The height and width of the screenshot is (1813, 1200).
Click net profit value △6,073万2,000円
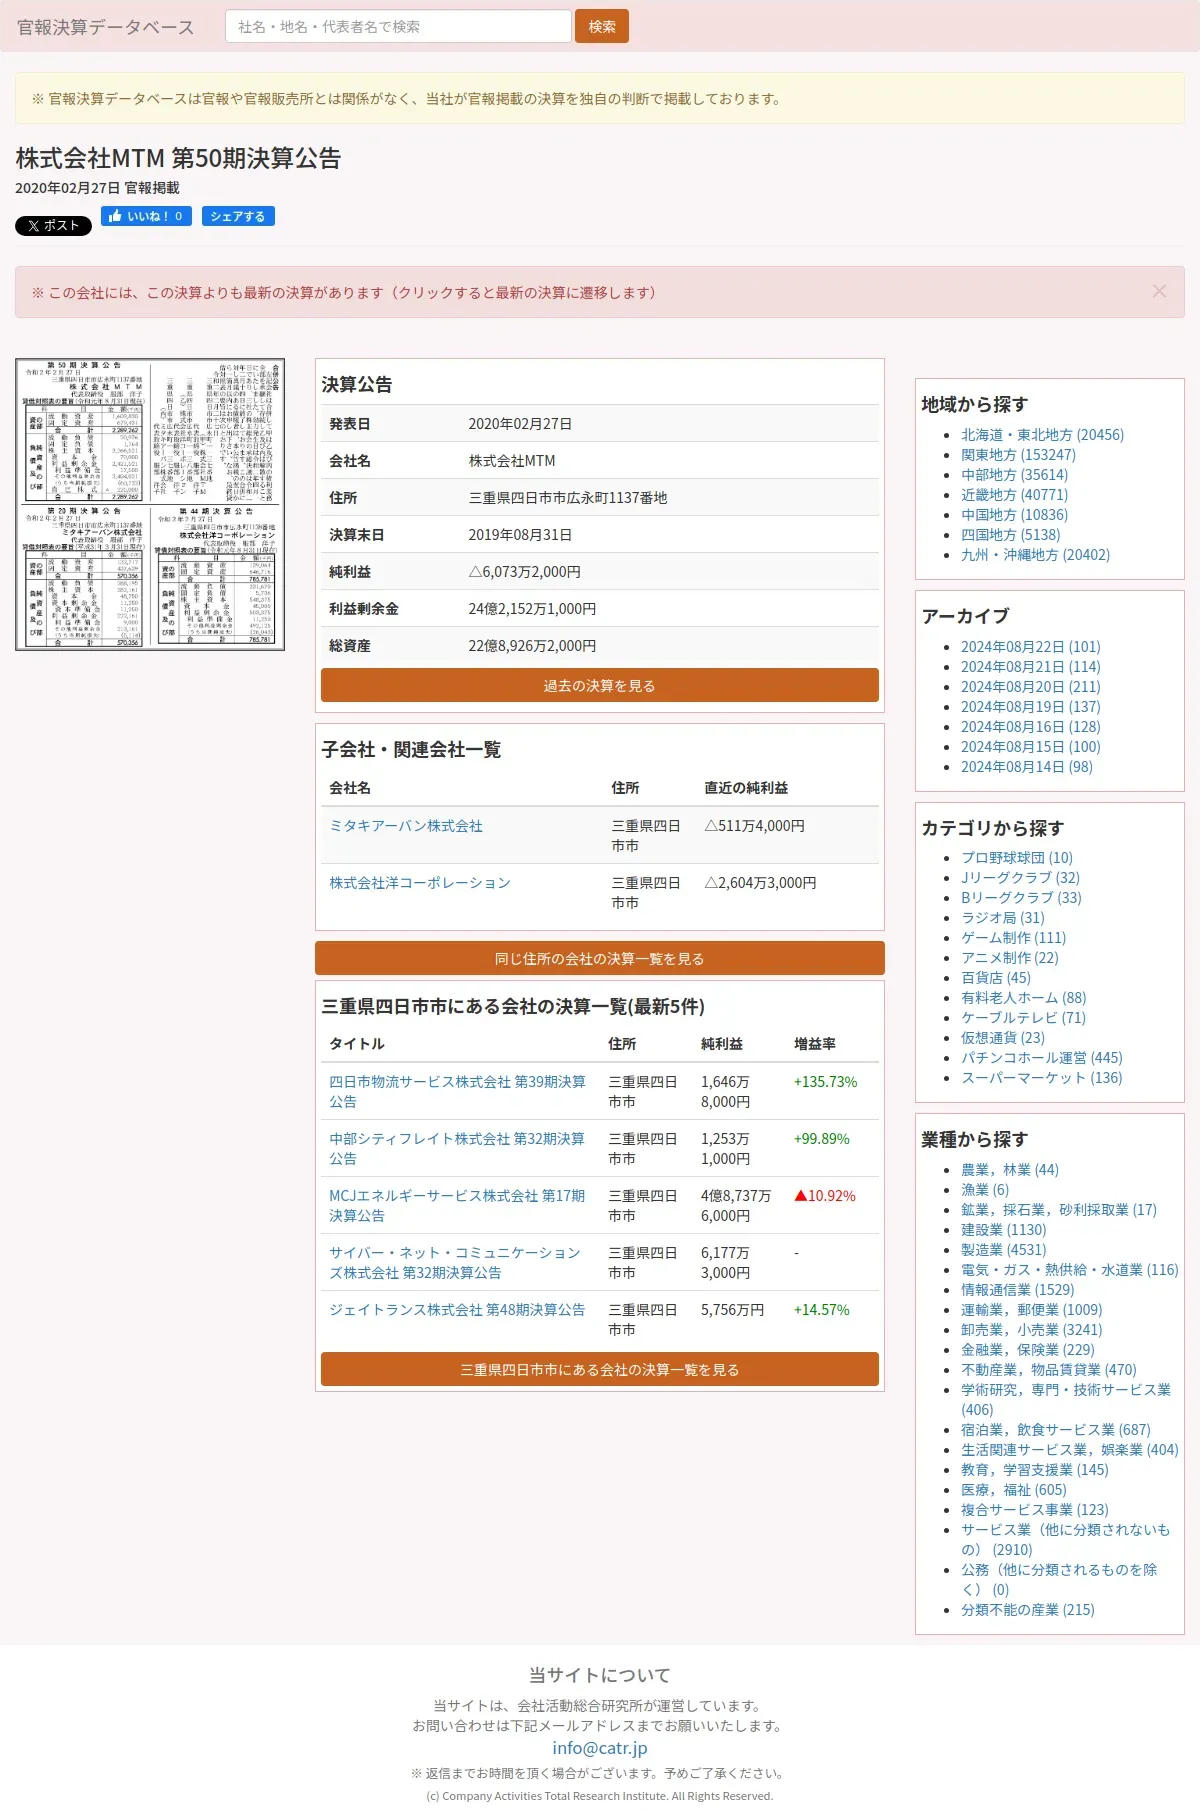click(525, 572)
